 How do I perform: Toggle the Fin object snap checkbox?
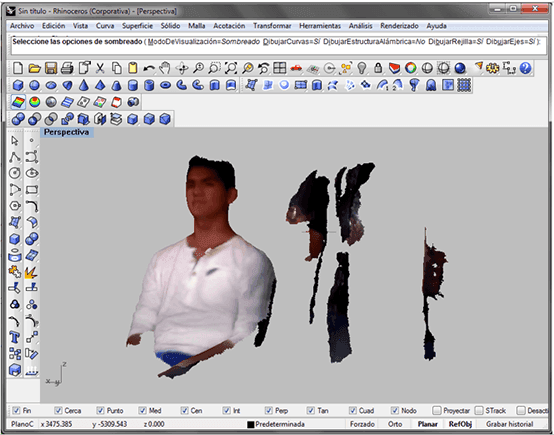pyautogui.click(x=16, y=411)
